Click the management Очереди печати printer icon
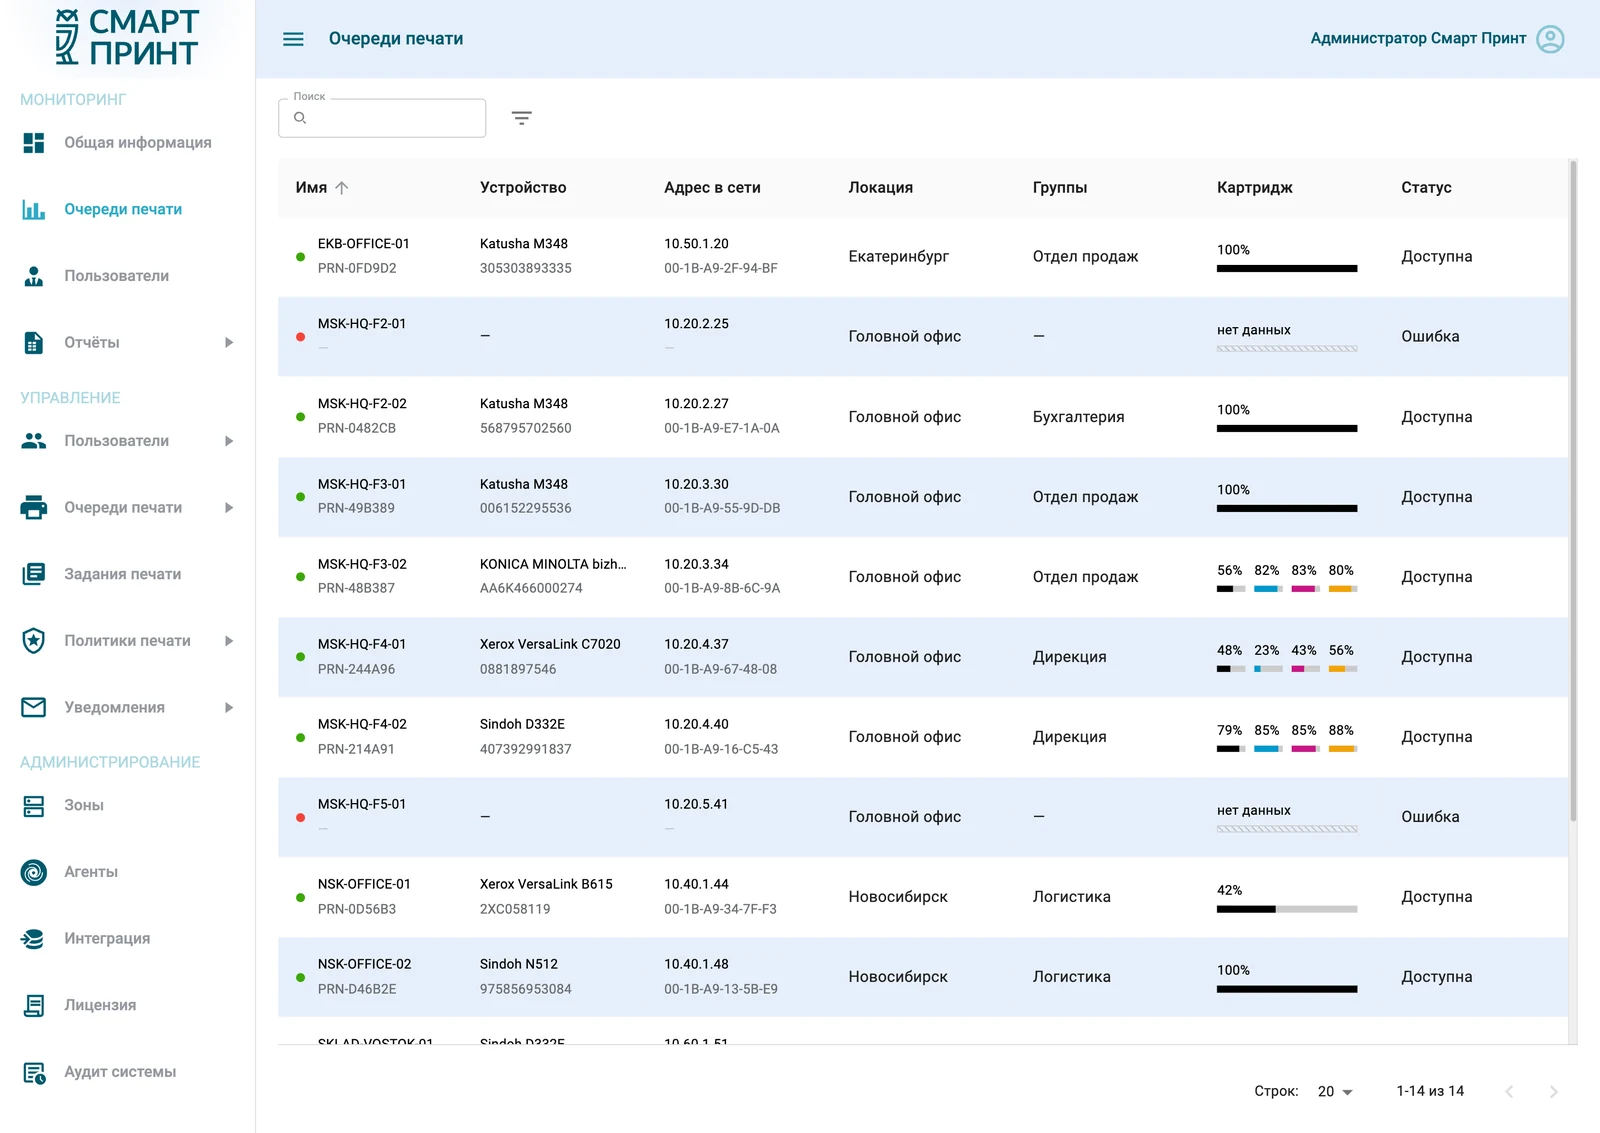 click(x=34, y=508)
